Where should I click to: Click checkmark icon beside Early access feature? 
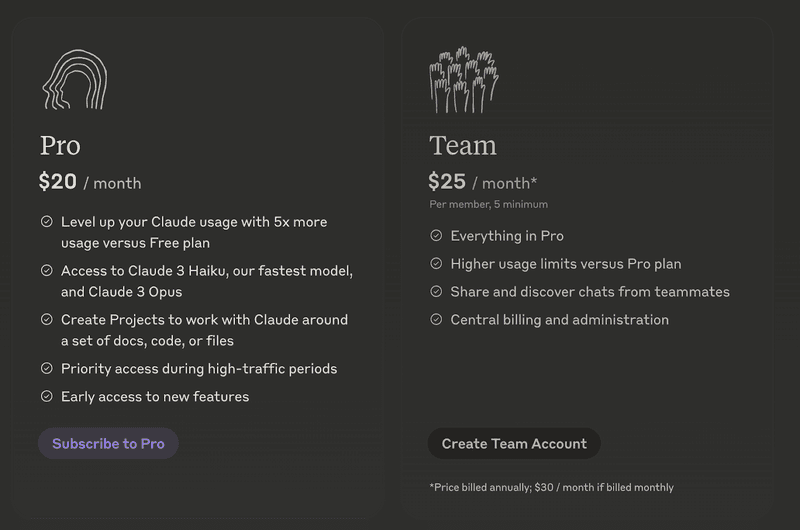click(x=47, y=397)
